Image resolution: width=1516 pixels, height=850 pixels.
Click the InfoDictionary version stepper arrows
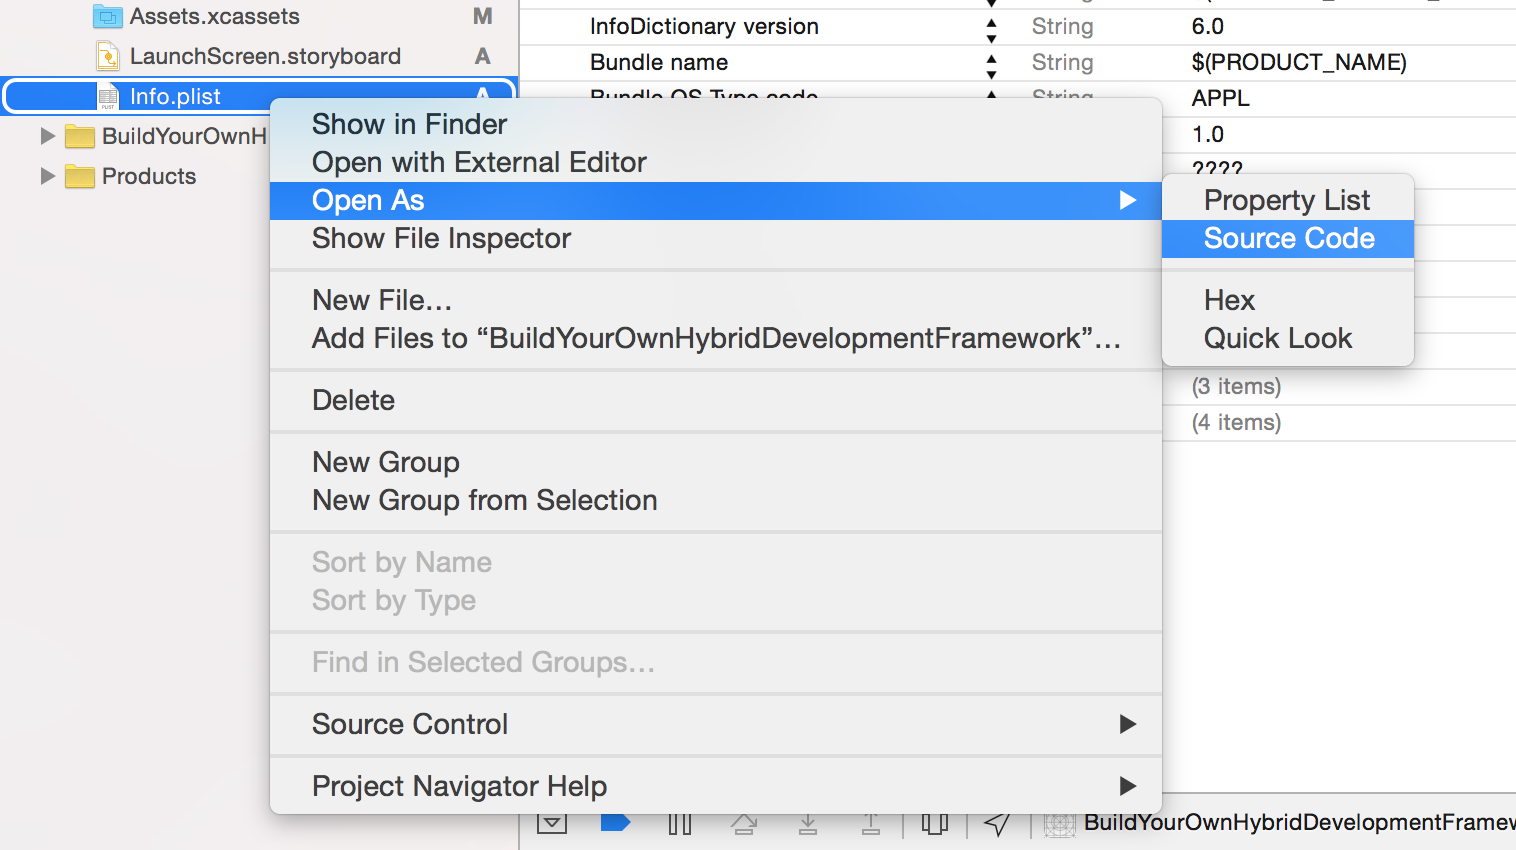pyautogui.click(x=991, y=27)
